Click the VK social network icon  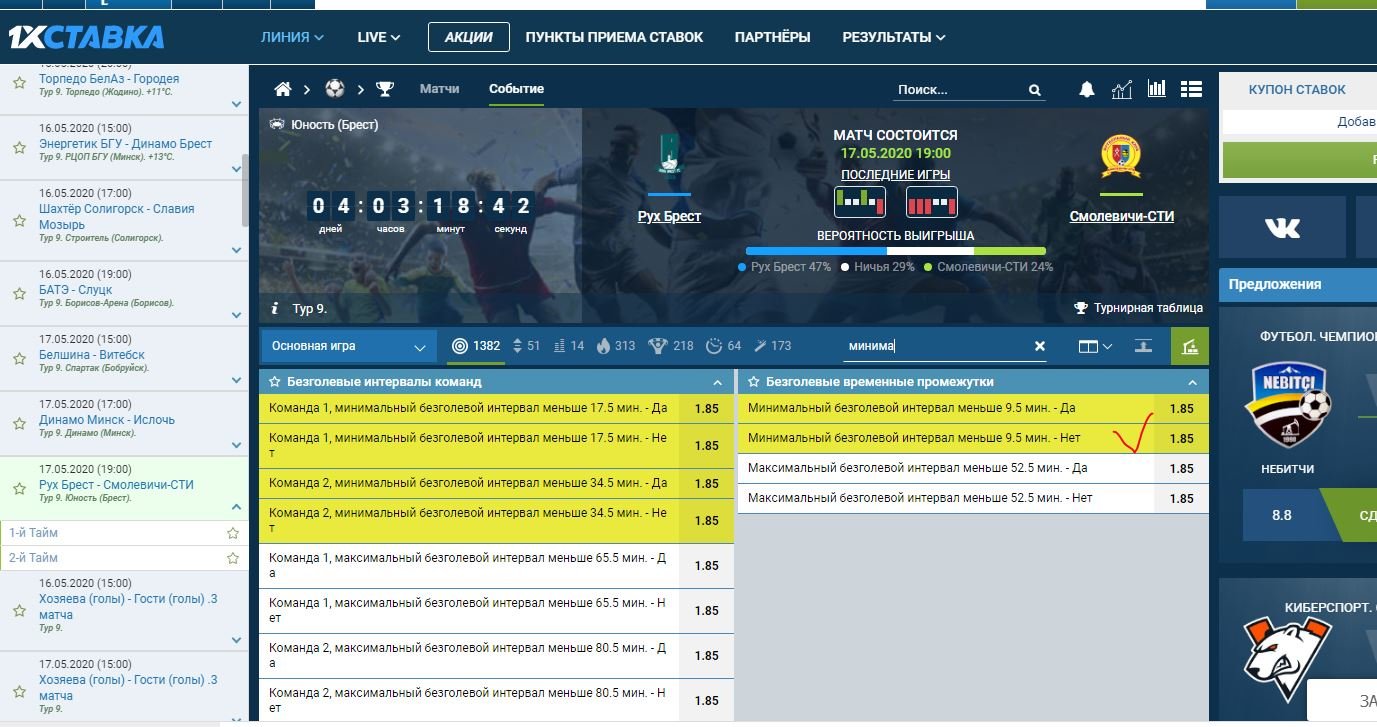tap(1282, 228)
